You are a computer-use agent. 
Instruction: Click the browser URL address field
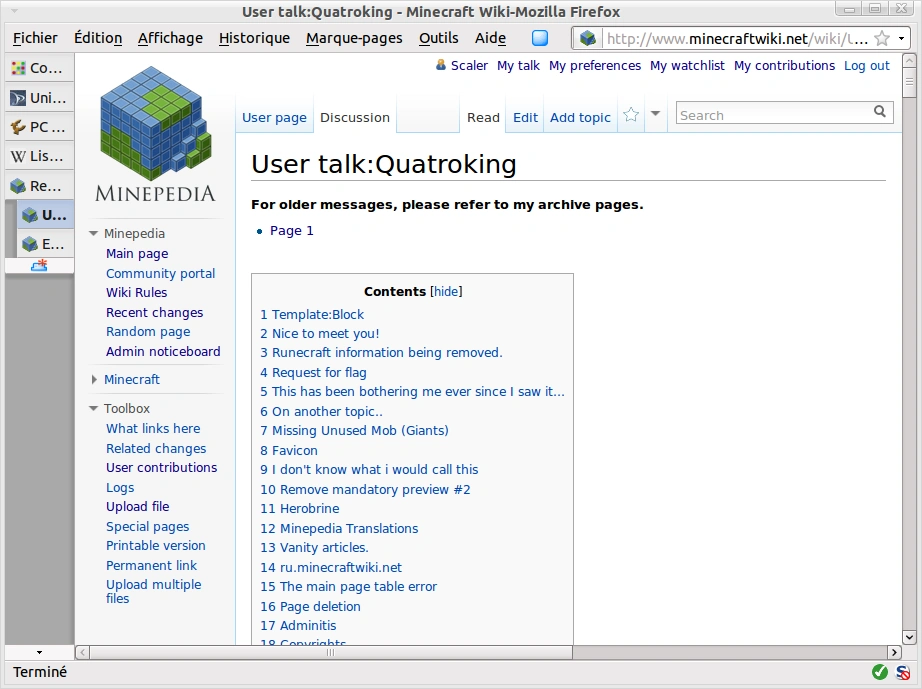tap(736, 39)
